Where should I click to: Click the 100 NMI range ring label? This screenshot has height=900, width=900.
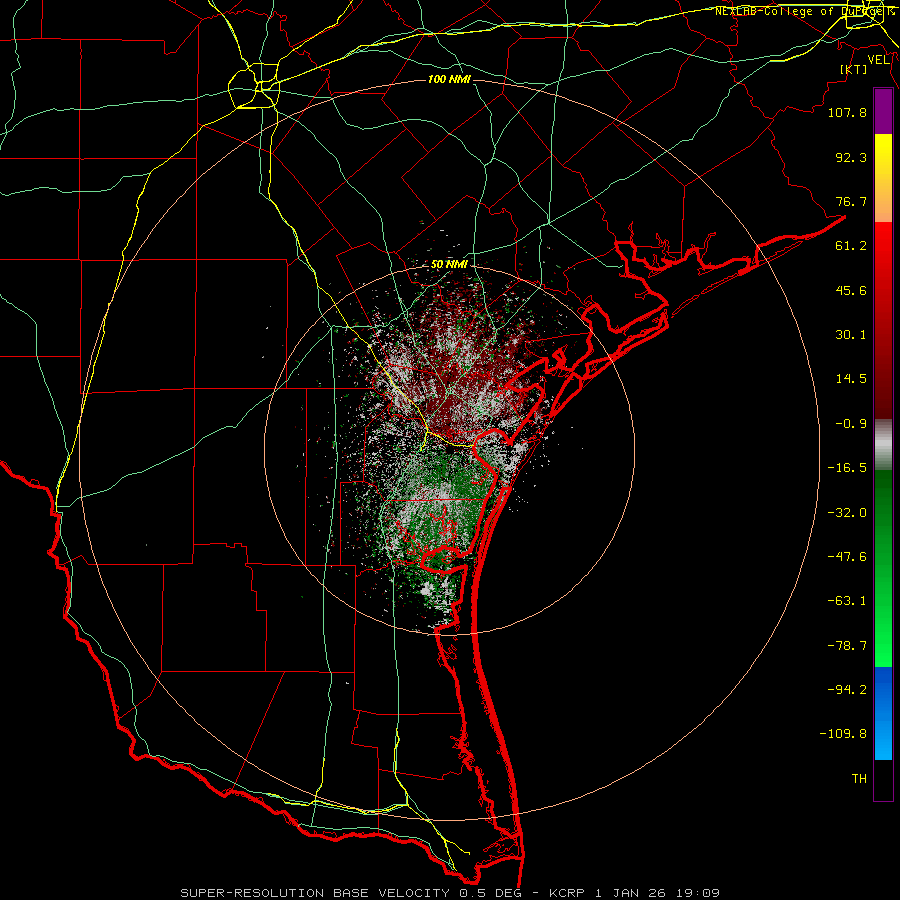pyautogui.click(x=449, y=79)
